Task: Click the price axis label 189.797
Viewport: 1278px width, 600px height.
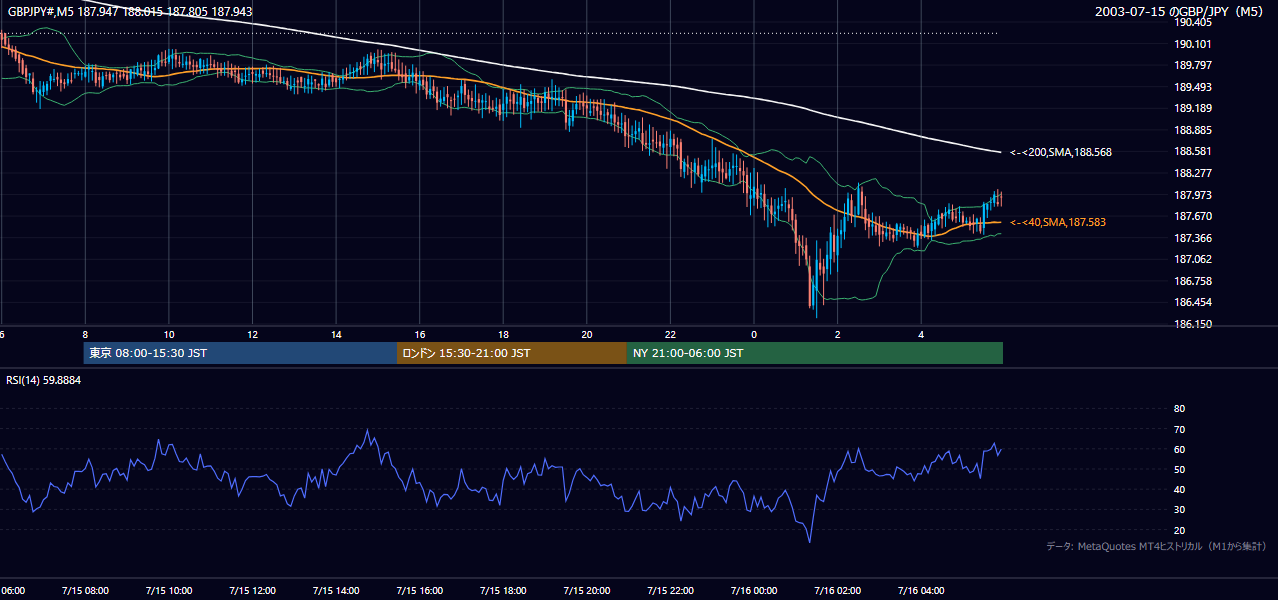Action: (x=1194, y=65)
